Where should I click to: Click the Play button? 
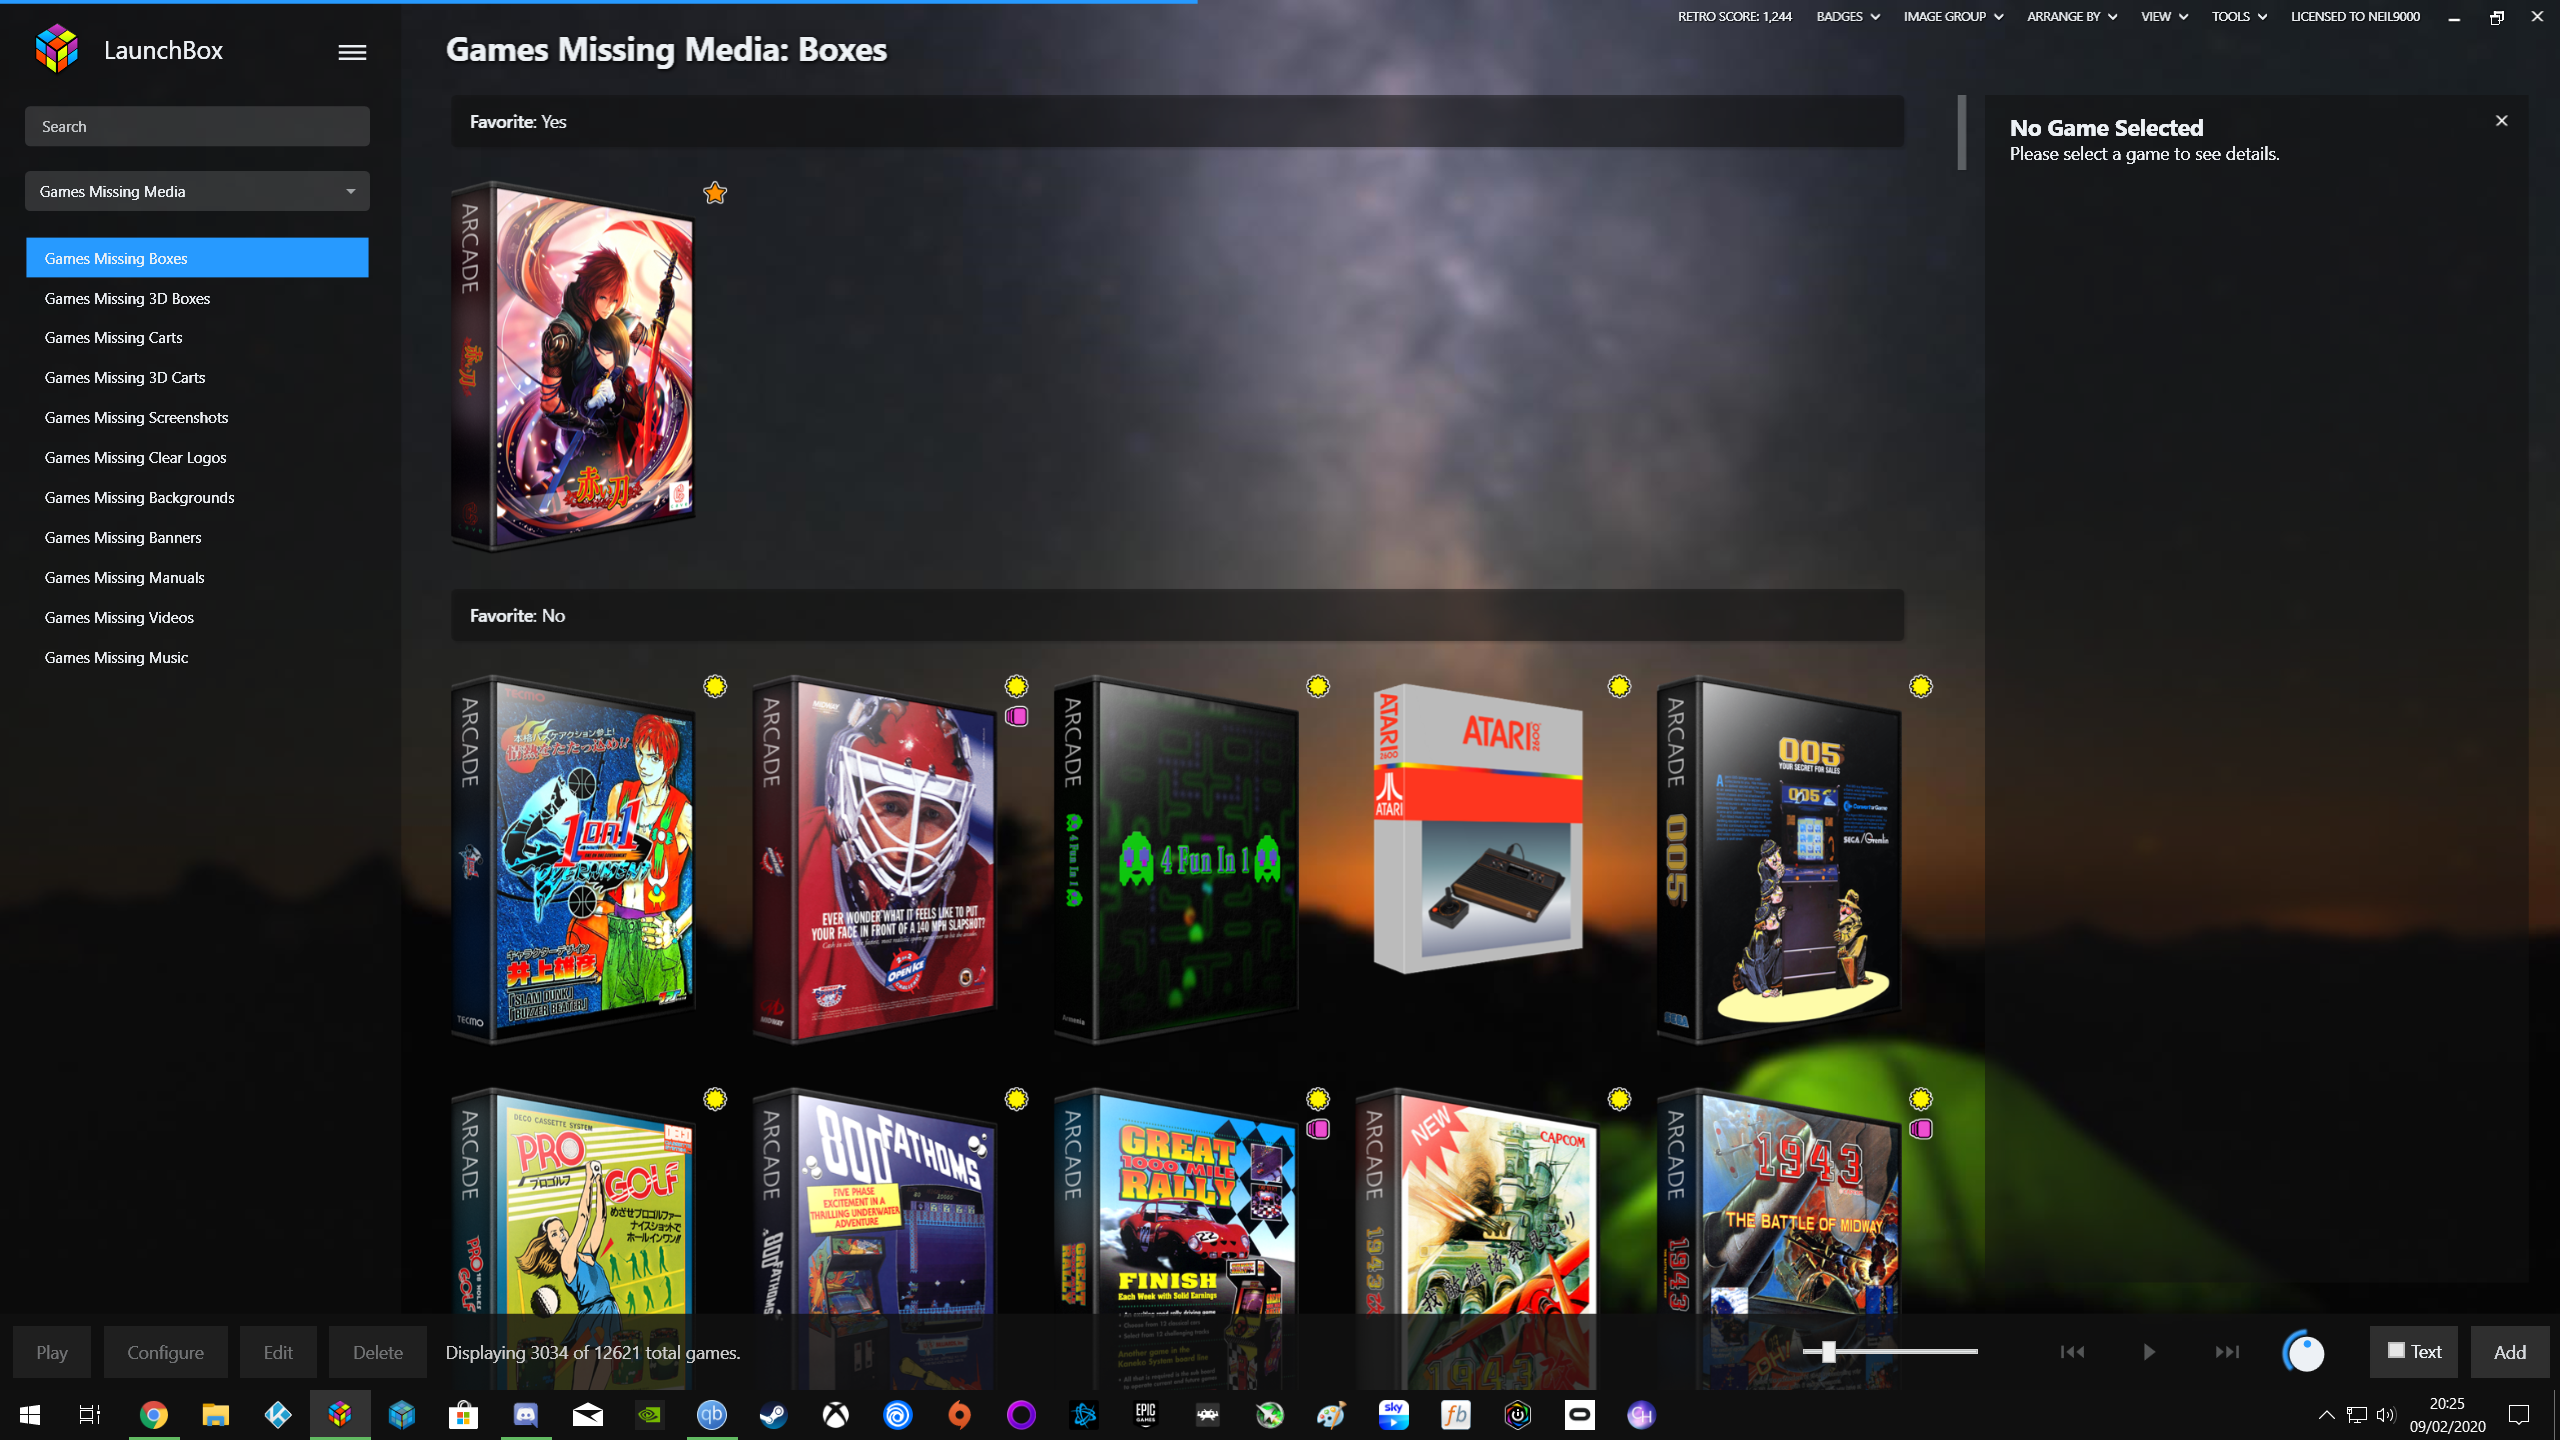click(52, 1352)
